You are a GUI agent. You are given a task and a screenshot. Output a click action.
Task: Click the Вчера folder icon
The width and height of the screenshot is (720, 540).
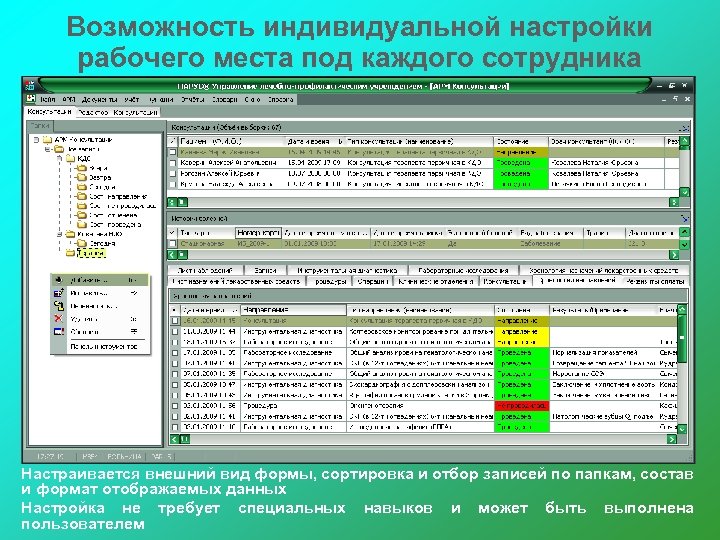82,168
